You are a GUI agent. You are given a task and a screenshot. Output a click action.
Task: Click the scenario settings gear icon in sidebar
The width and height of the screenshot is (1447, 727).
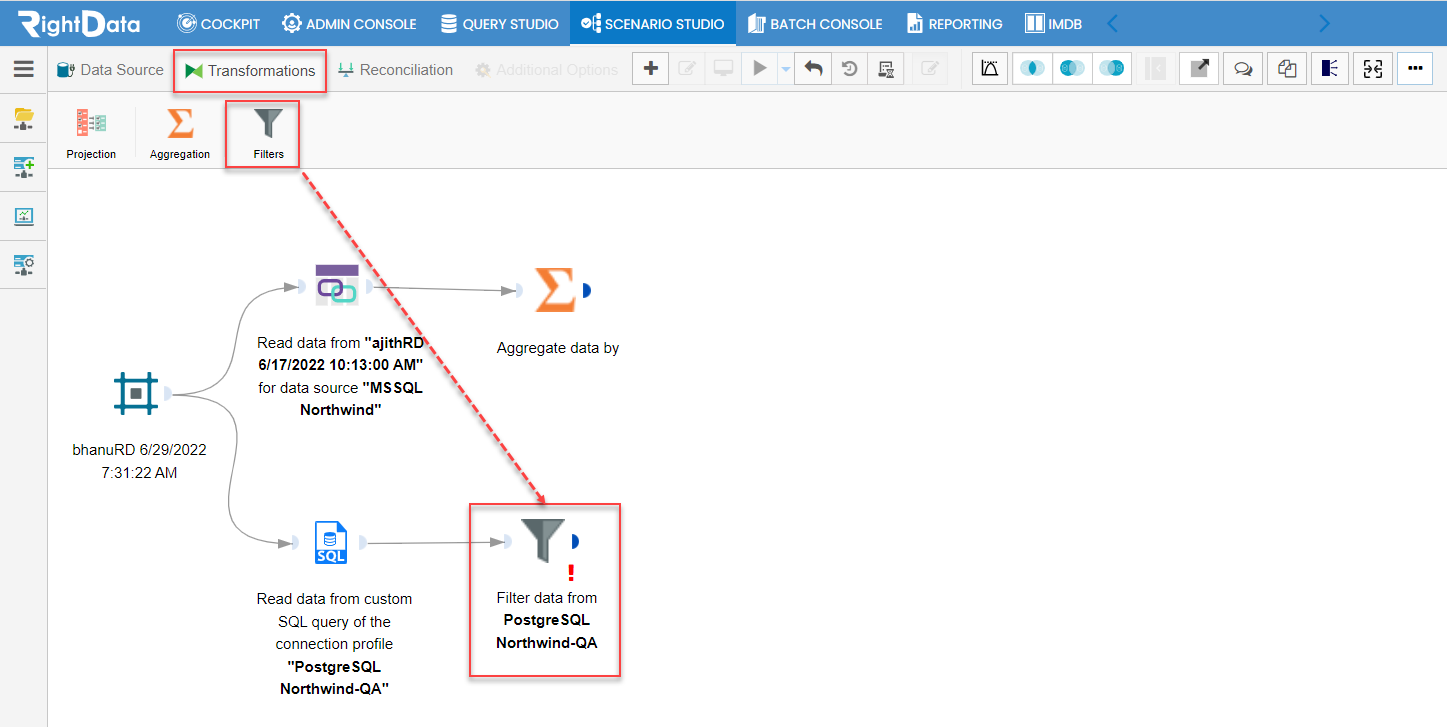pos(23,264)
